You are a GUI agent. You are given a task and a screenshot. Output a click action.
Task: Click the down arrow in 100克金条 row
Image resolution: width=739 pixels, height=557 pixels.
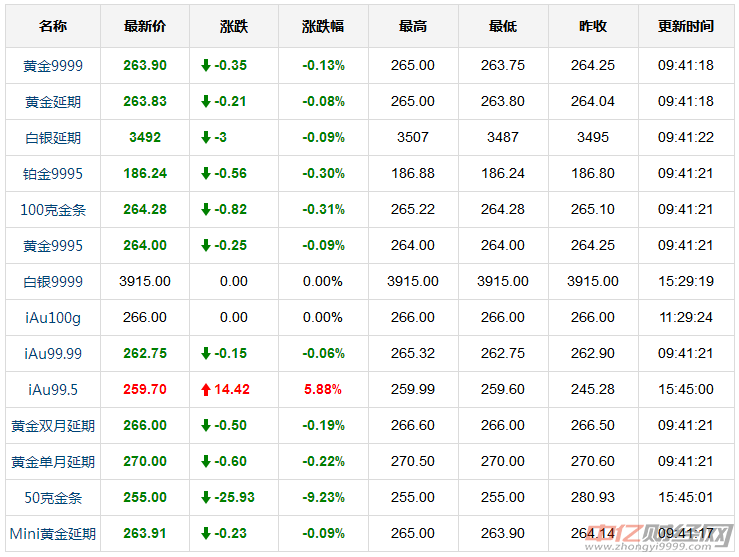(206, 210)
